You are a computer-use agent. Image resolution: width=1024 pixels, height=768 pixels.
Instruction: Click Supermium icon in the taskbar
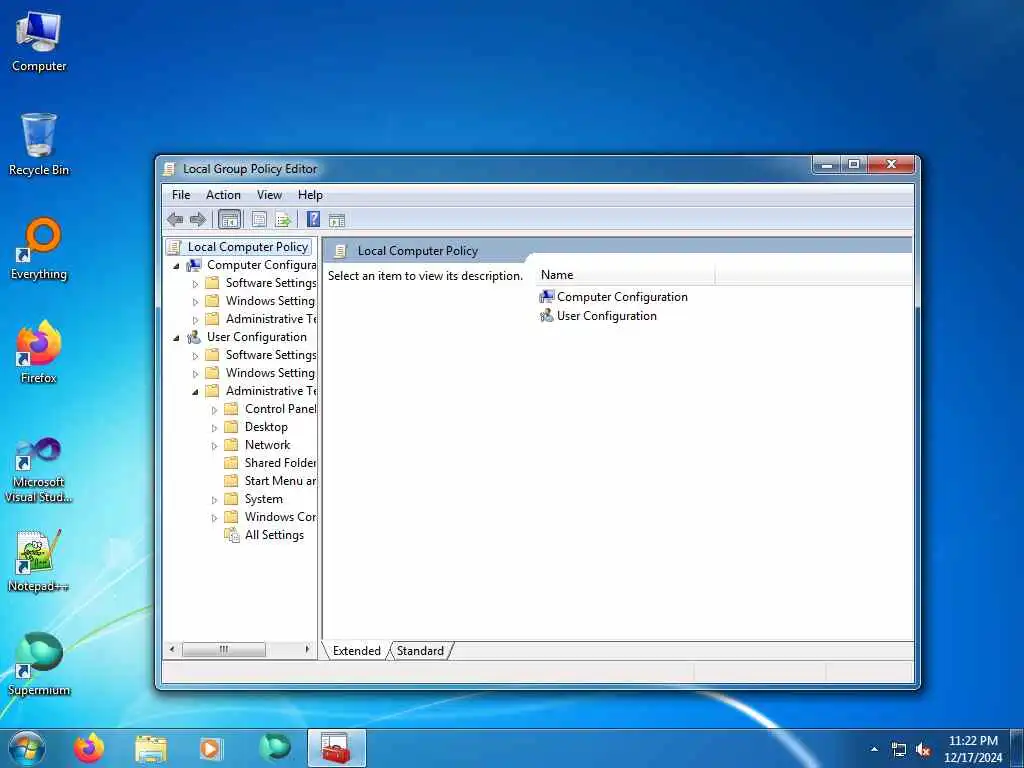[275, 748]
